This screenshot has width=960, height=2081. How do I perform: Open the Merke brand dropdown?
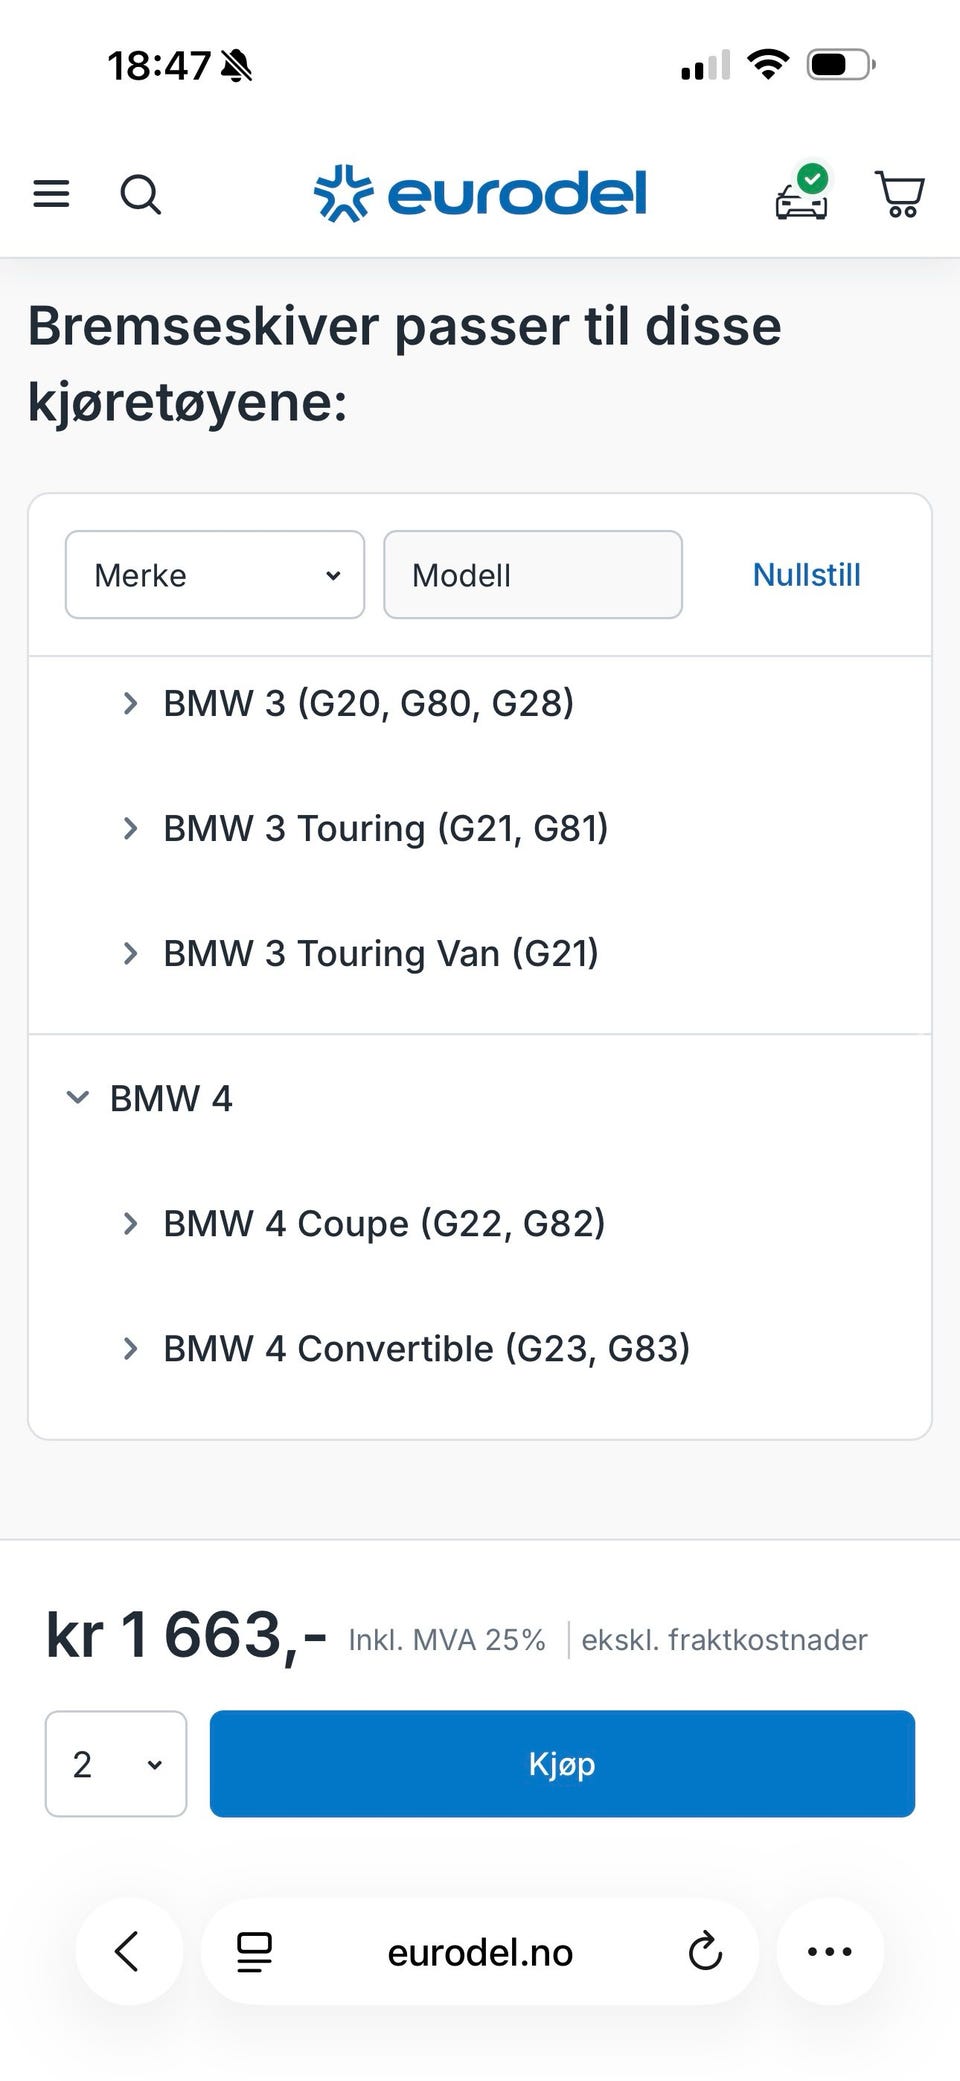click(215, 575)
